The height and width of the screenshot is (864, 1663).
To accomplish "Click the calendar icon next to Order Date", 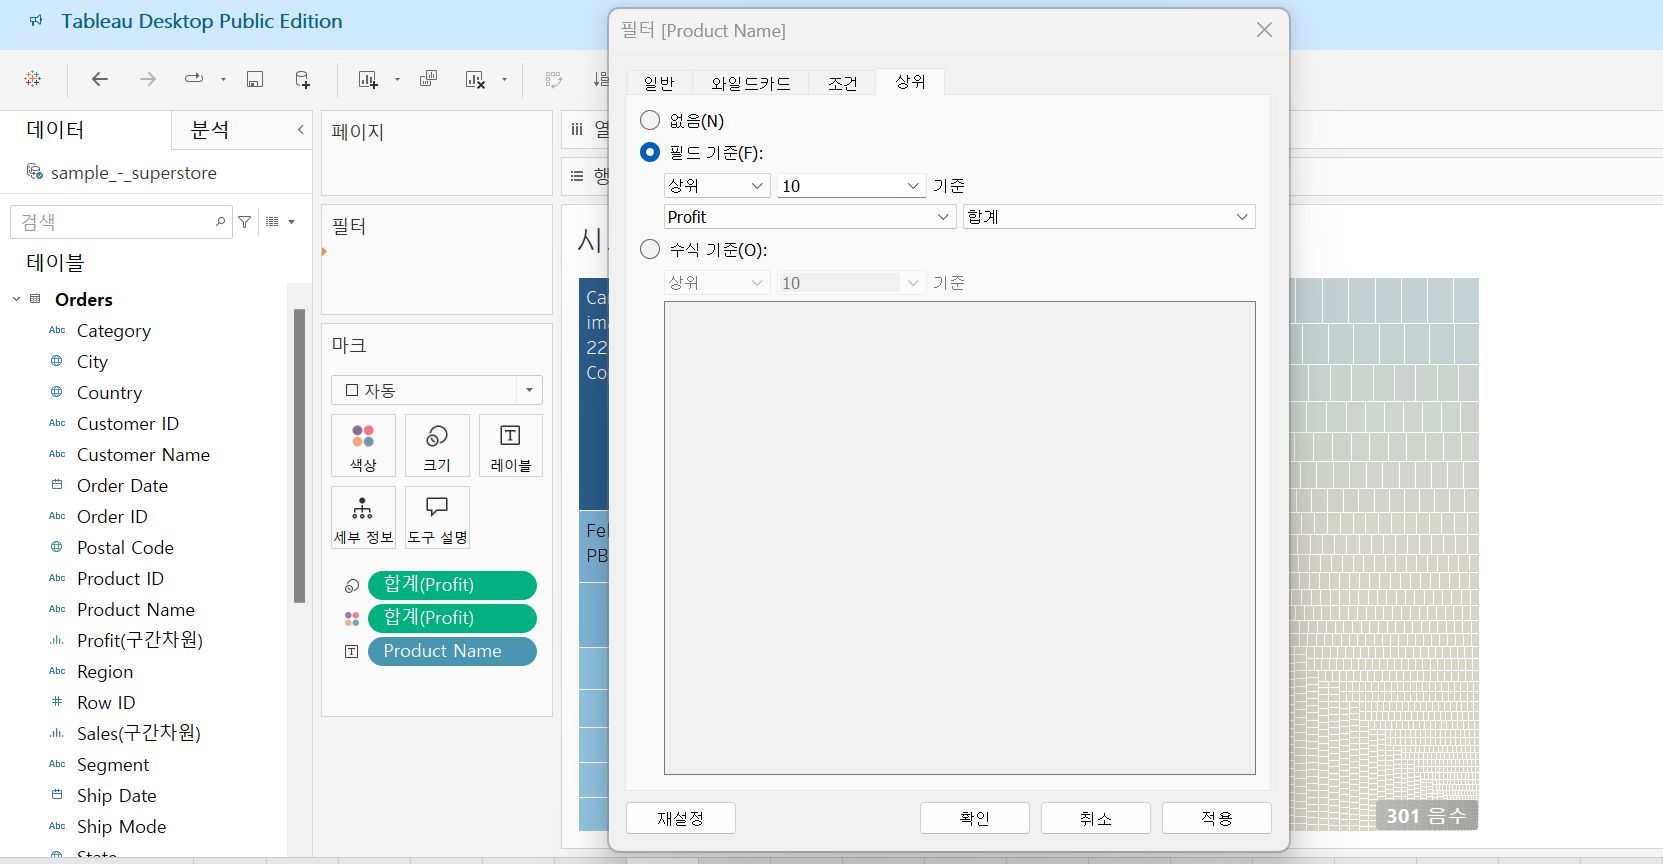I will pyautogui.click(x=57, y=485).
